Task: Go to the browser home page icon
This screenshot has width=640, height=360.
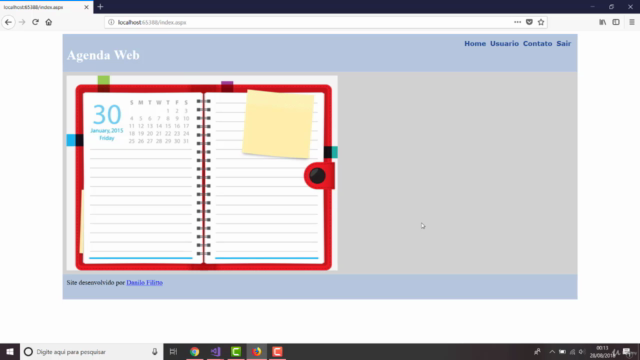Action: pos(49,22)
